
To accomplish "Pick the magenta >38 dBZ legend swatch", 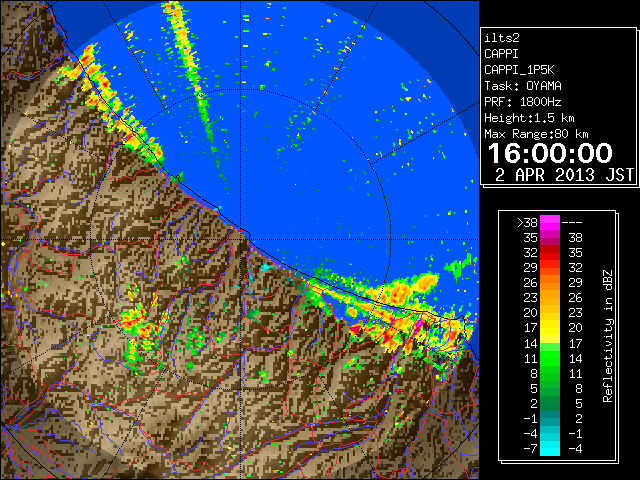I will point(550,223).
